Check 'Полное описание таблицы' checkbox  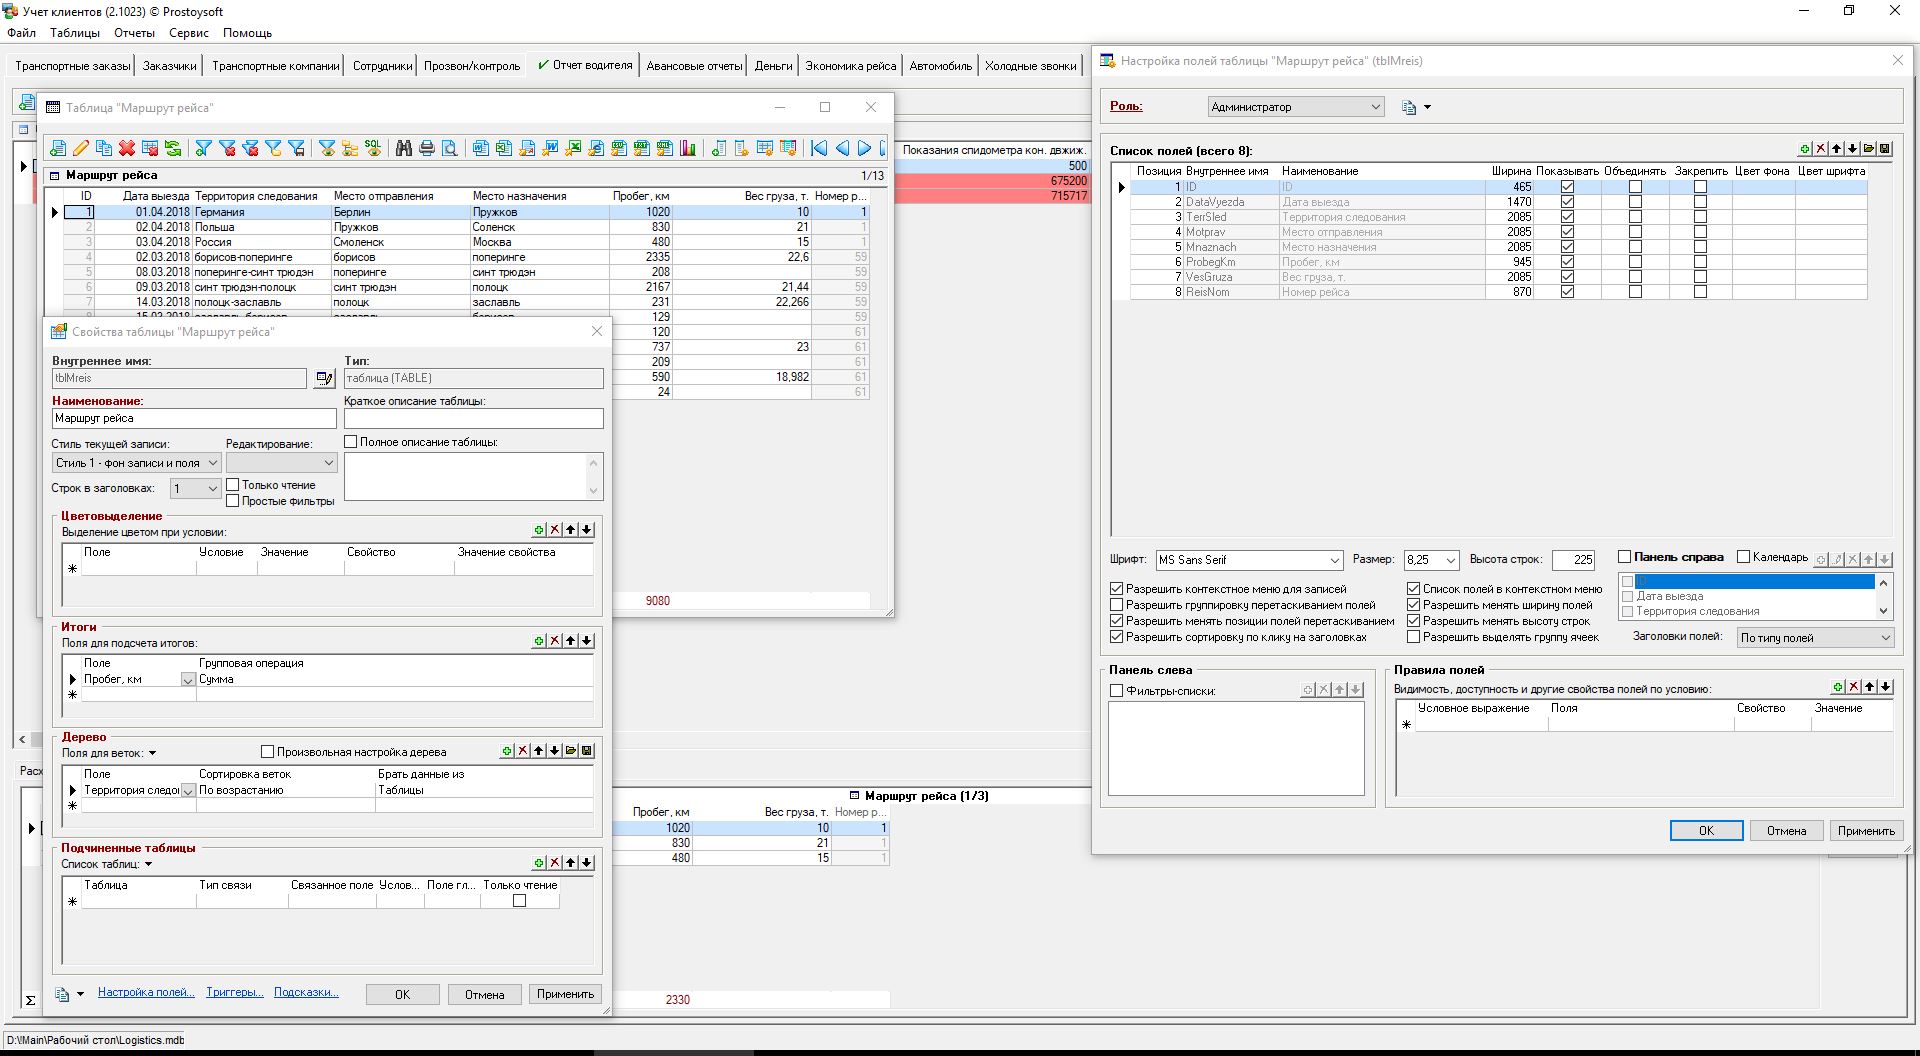pos(351,442)
